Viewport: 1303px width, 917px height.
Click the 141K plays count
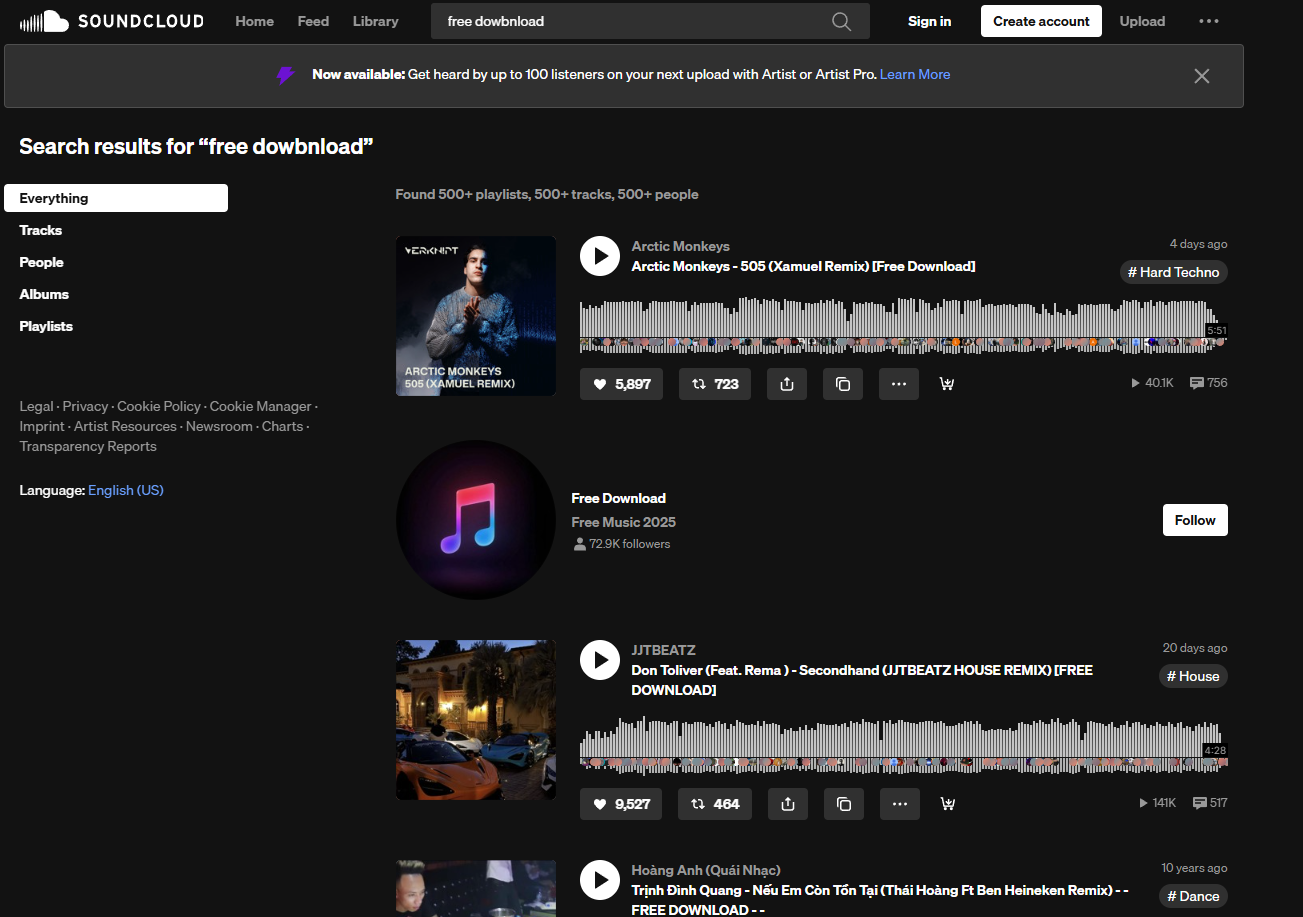click(x=1158, y=803)
